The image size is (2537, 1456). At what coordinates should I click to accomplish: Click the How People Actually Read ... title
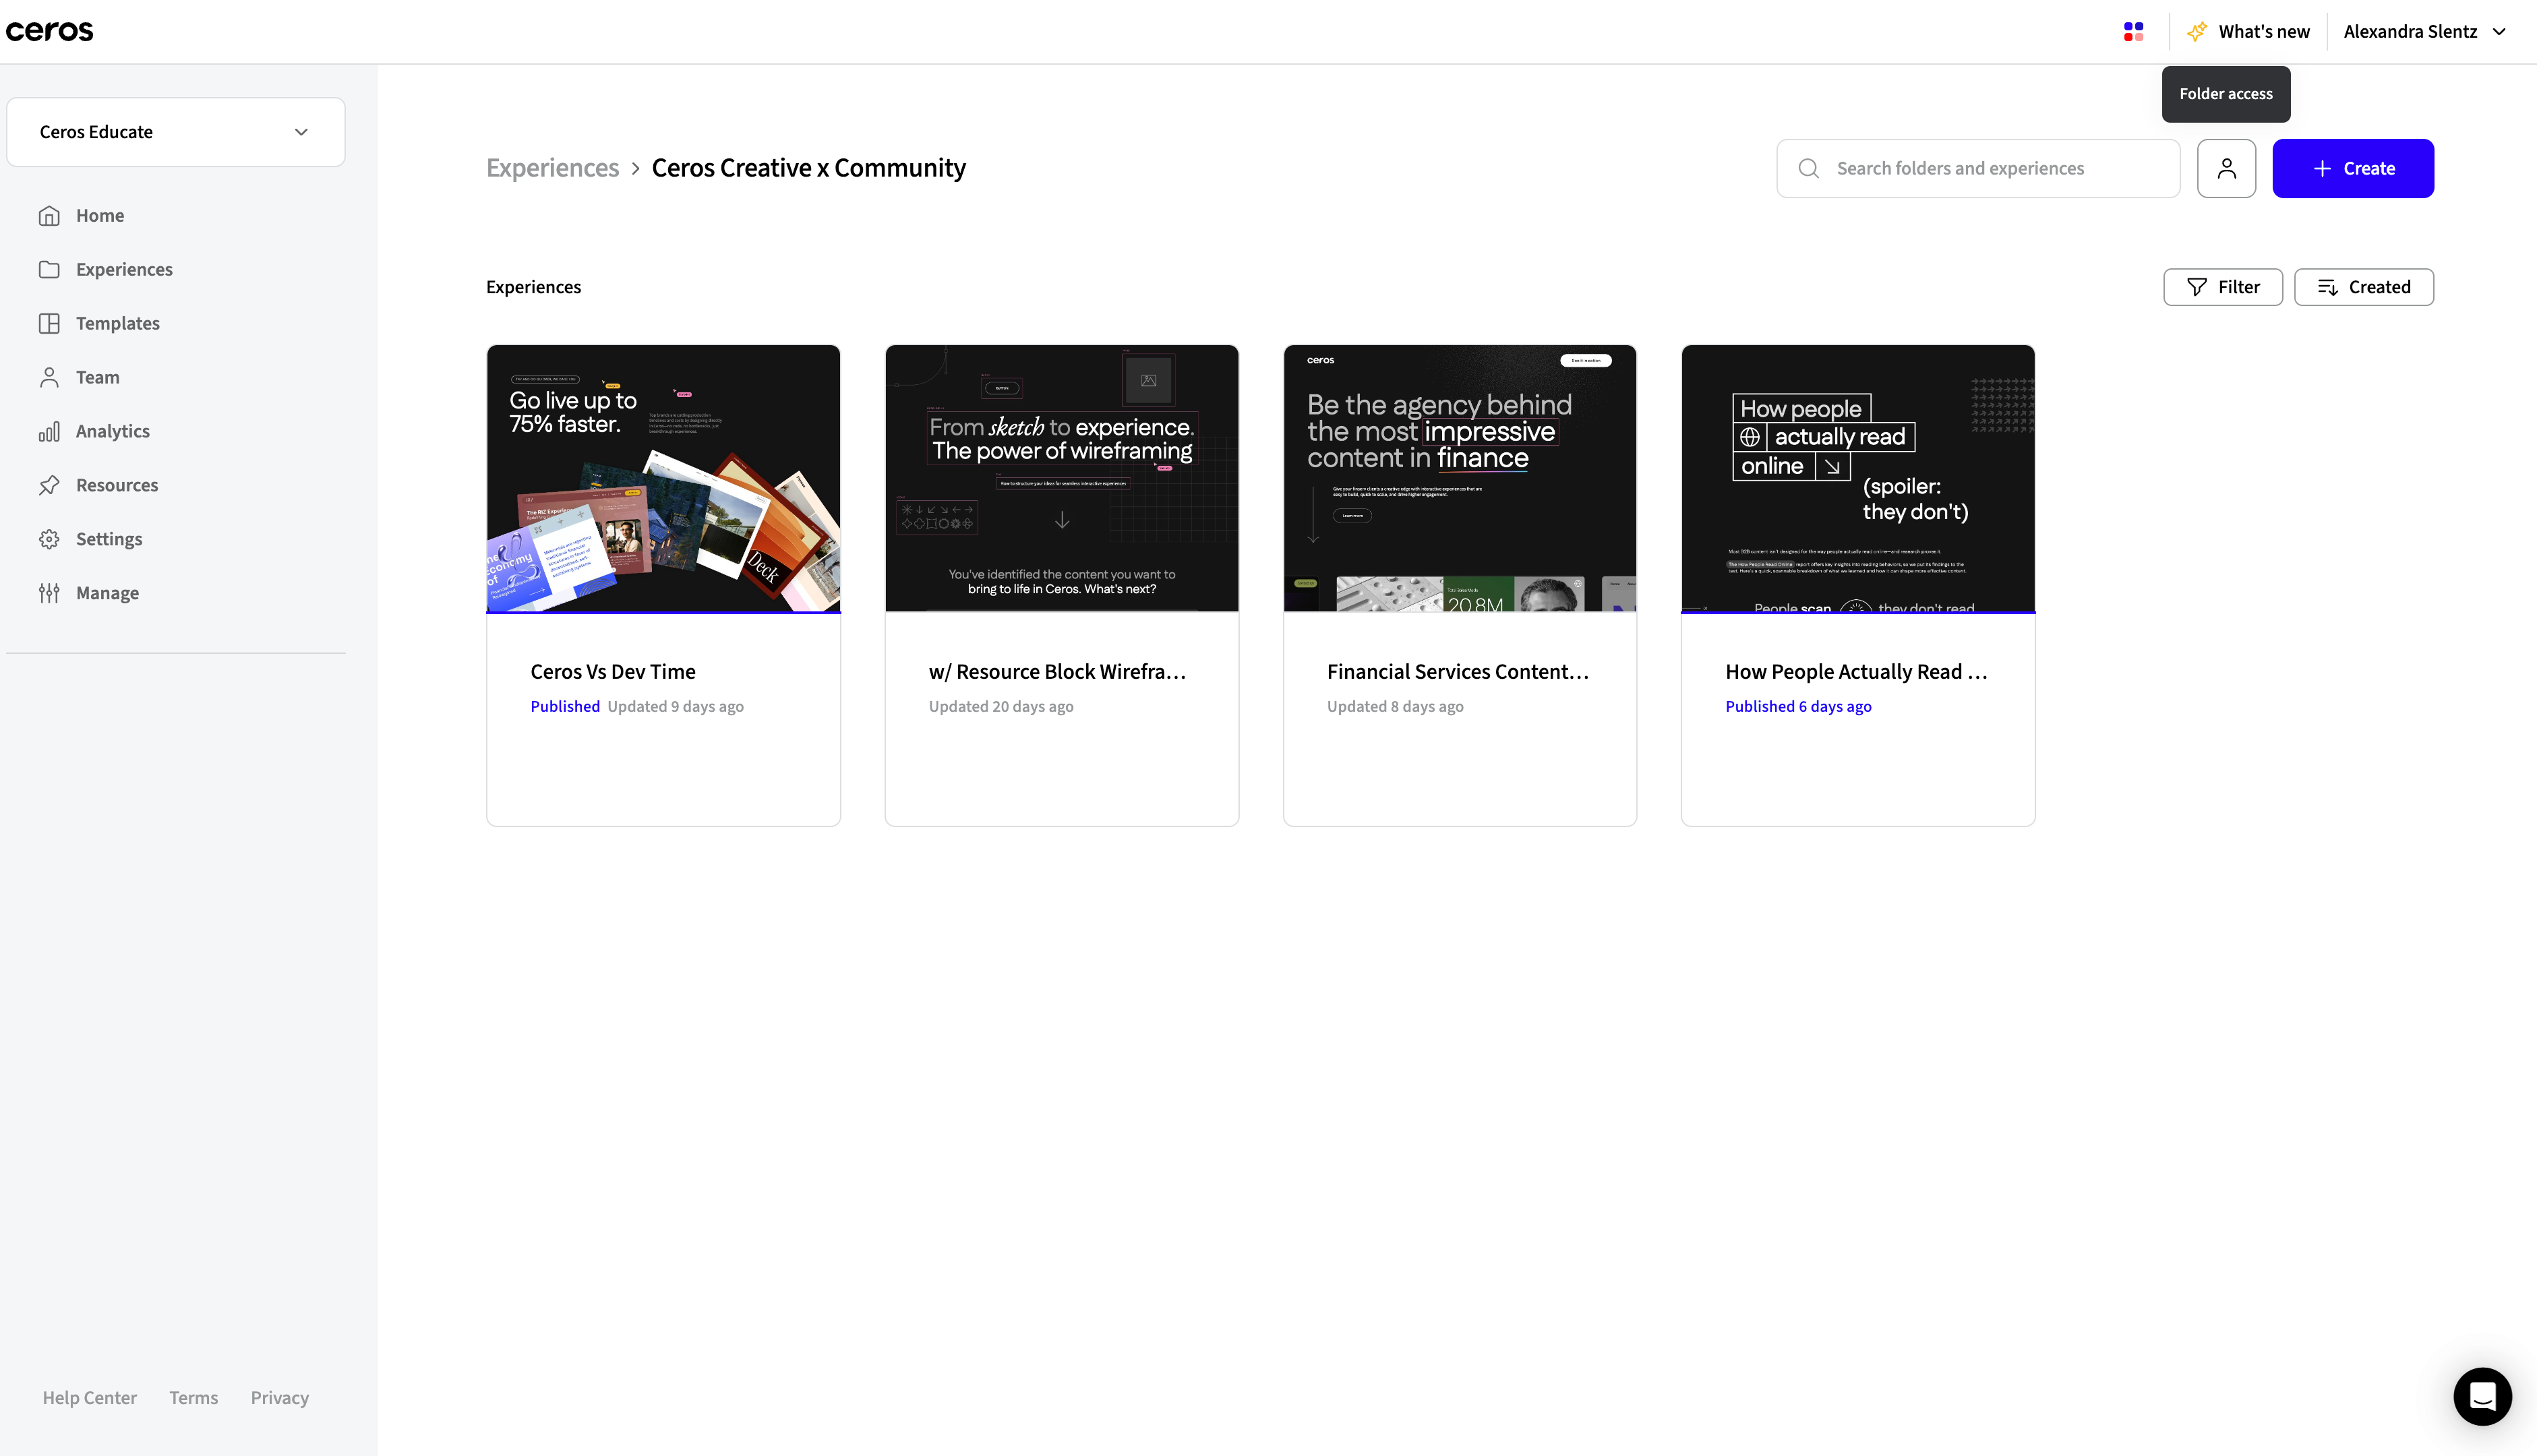(x=1856, y=672)
